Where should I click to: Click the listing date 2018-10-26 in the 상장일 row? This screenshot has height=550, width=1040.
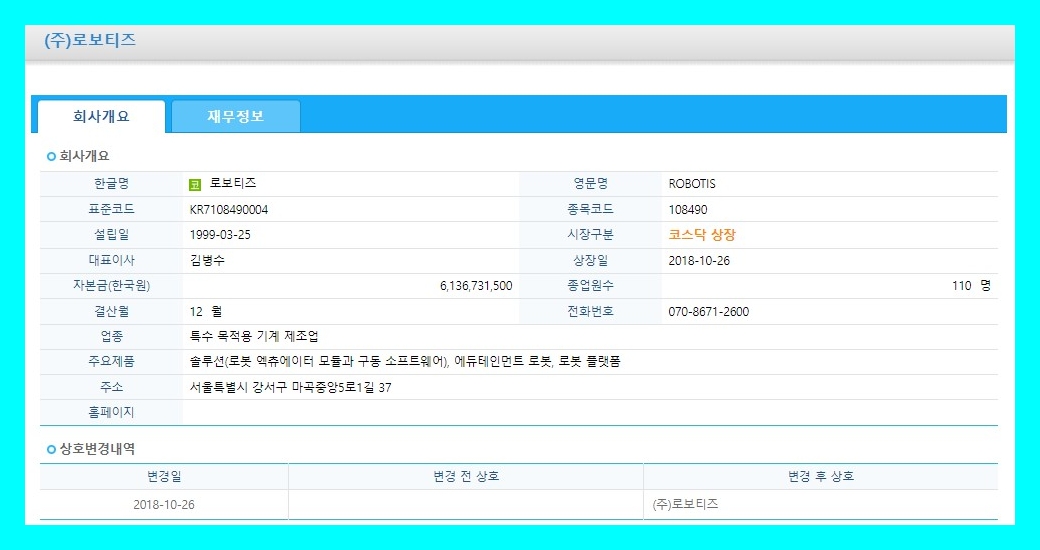pyautogui.click(x=699, y=261)
